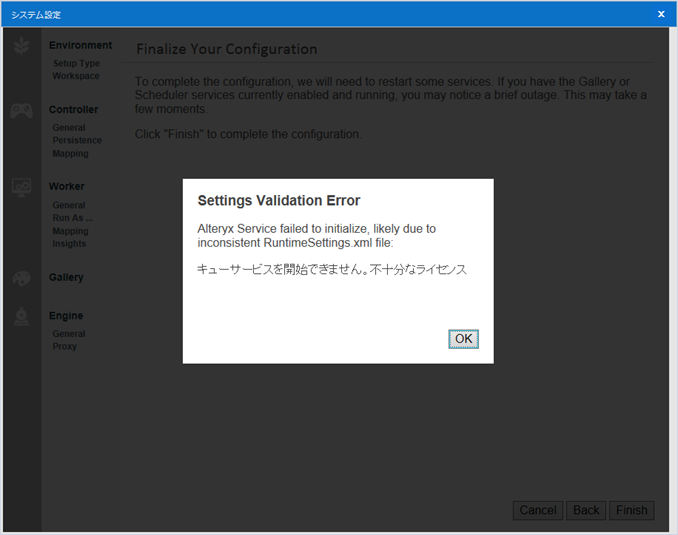Open the Engine section heading
The height and width of the screenshot is (535, 678).
(66, 316)
